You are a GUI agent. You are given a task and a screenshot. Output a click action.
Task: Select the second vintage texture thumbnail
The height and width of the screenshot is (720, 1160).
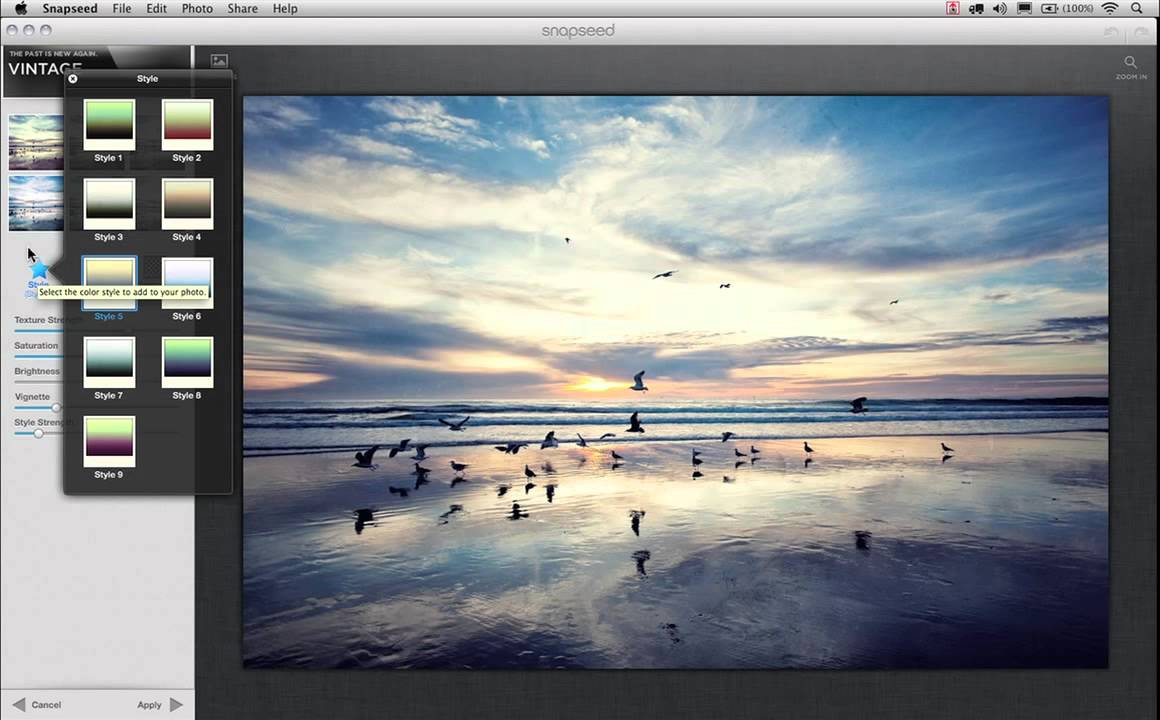pos(36,203)
